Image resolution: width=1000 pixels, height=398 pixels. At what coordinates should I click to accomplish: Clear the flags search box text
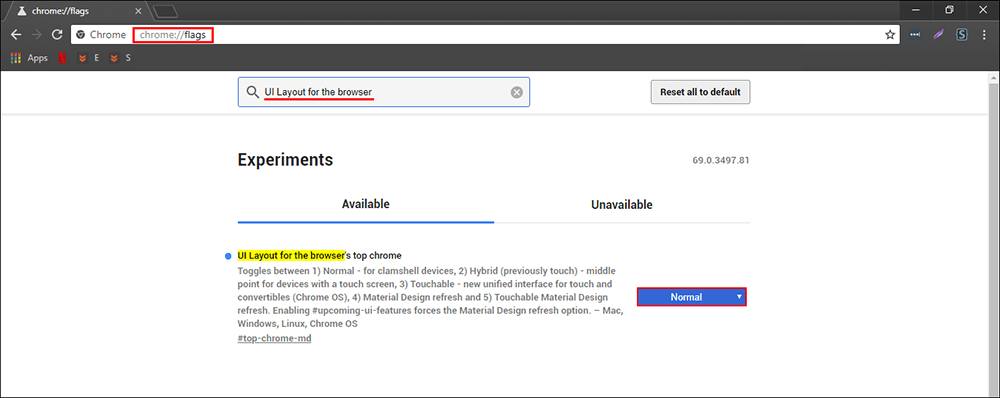coord(517,92)
